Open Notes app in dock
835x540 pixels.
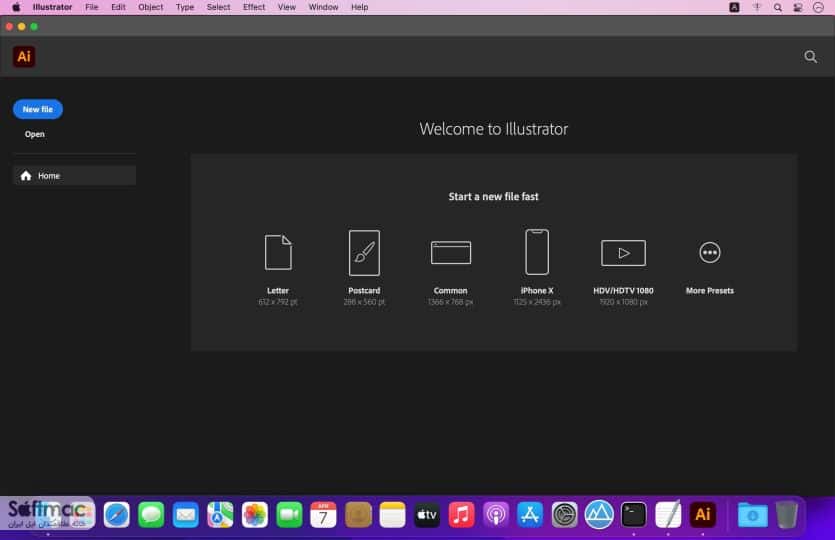coord(392,515)
